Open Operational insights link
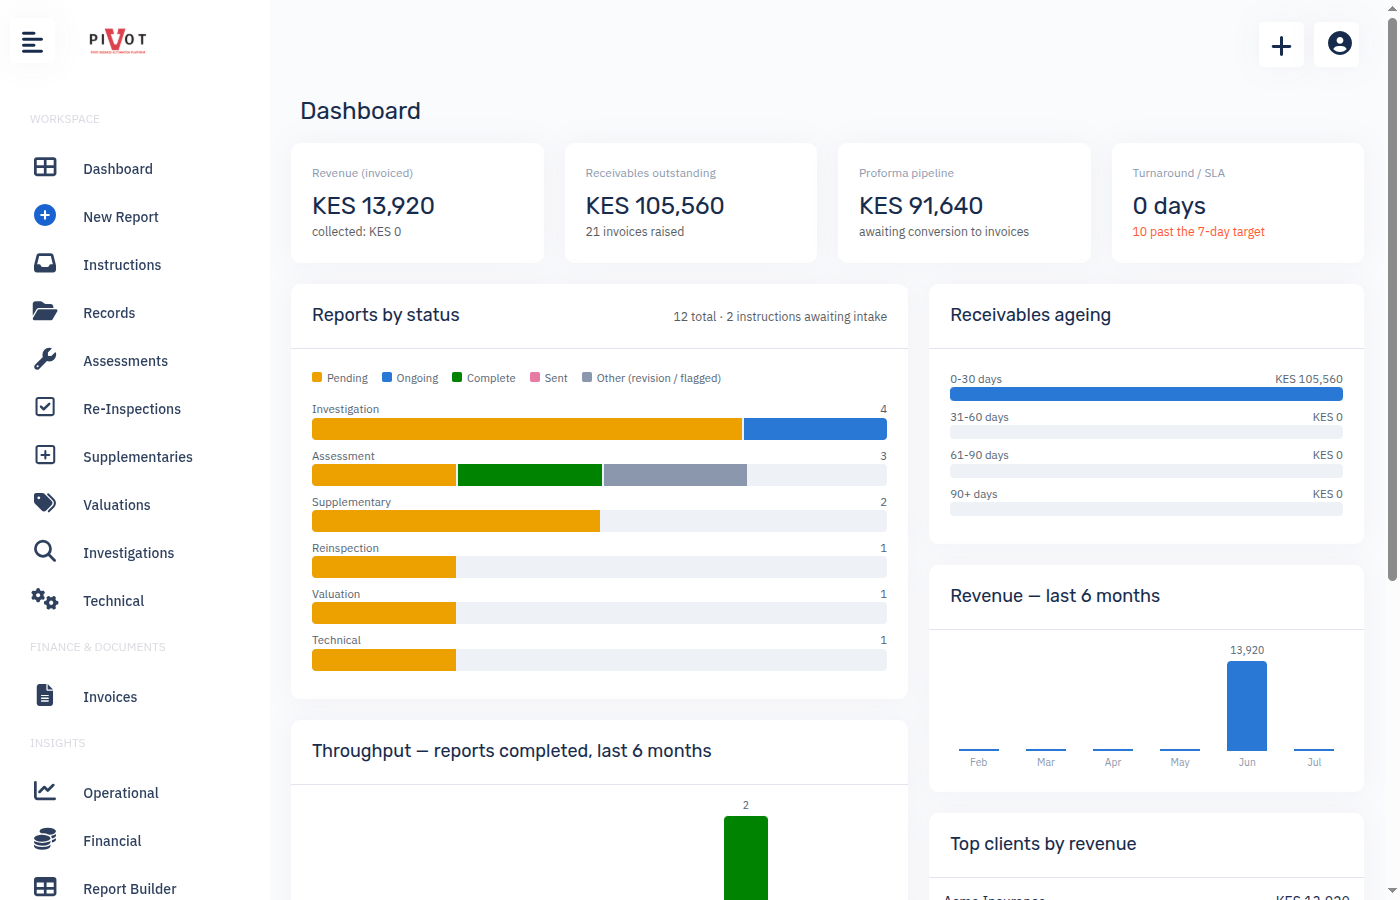Image resolution: width=1400 pixels, height=900 pixels. tap(121, 793)
